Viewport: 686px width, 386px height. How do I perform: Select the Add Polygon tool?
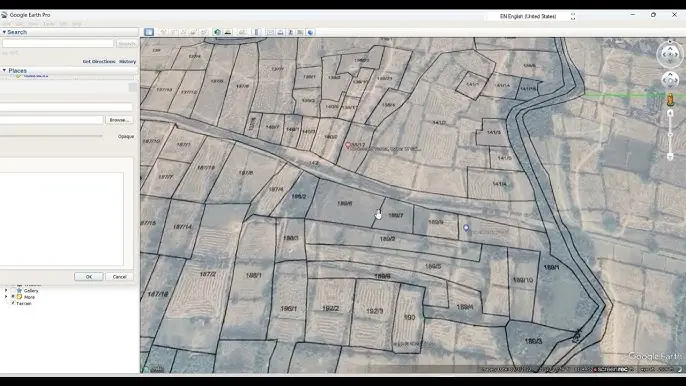pyautogui.click(x=173, y=32)
